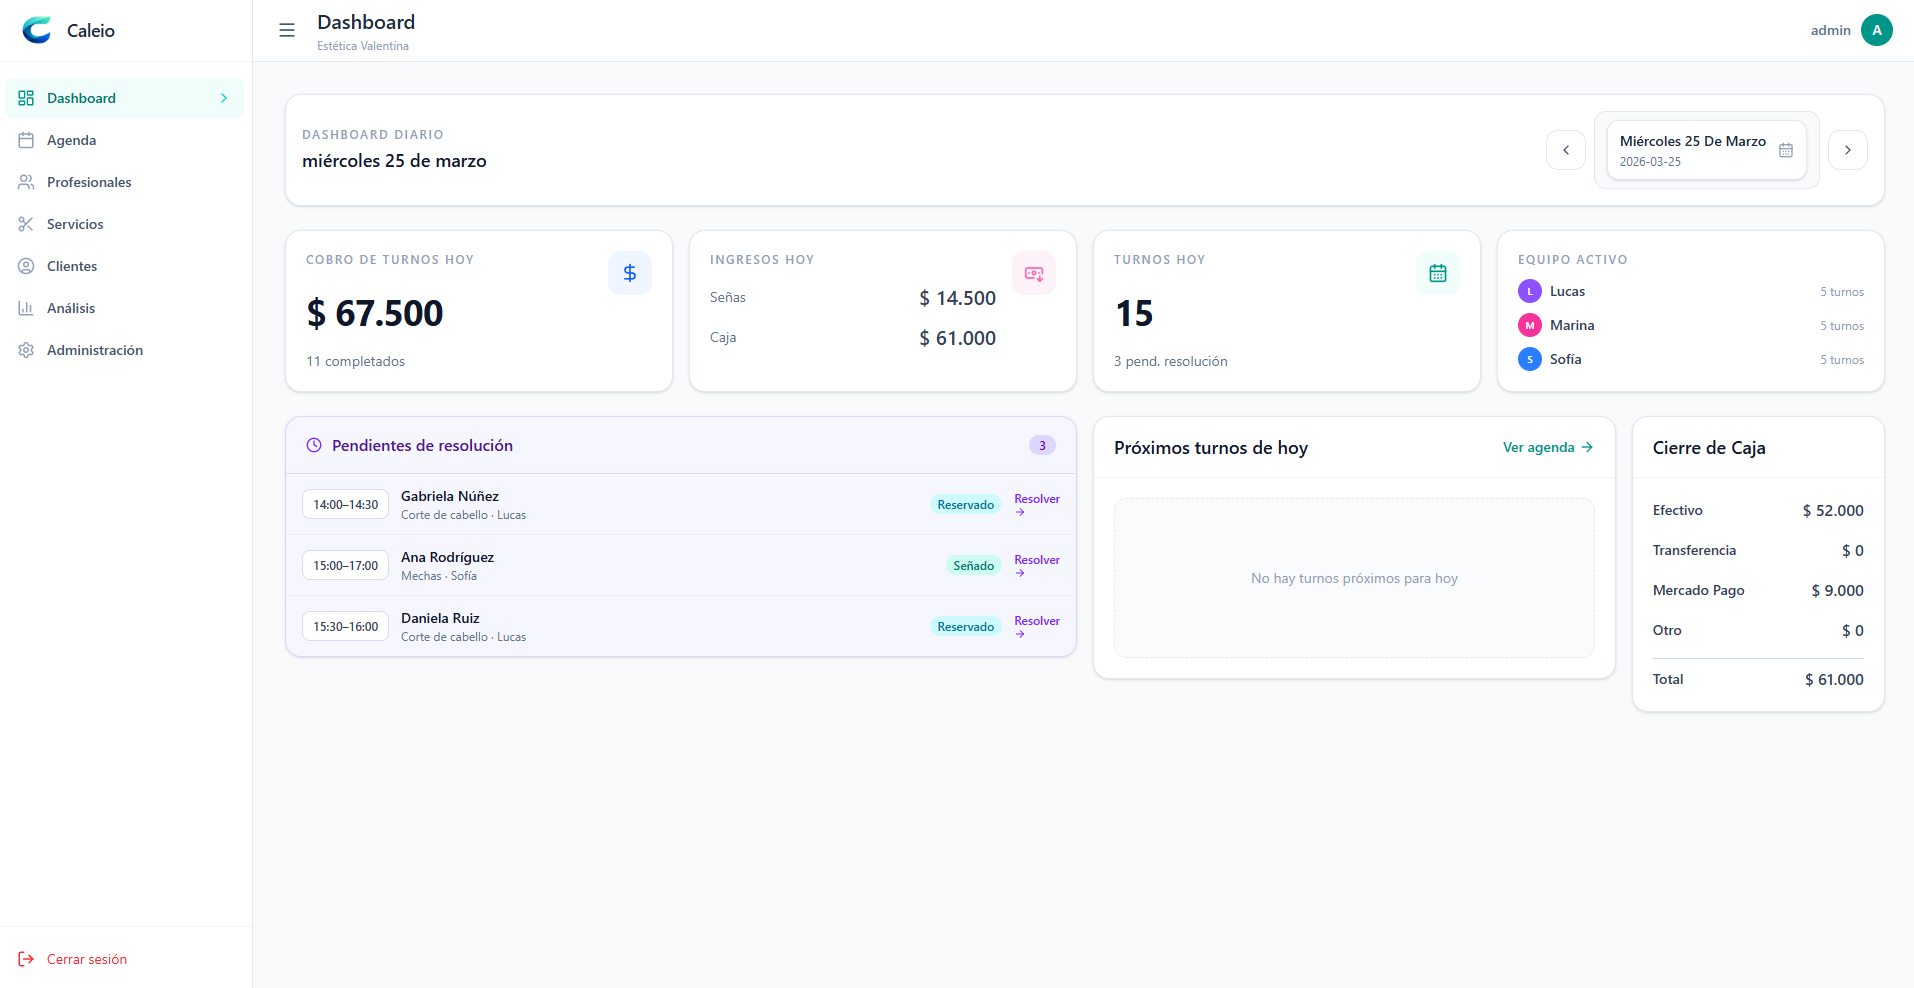The height and width of the screenshot is (988, 1914).
Task: Click the Análisis bar chart icon
Action: click(x=27, y=307)
